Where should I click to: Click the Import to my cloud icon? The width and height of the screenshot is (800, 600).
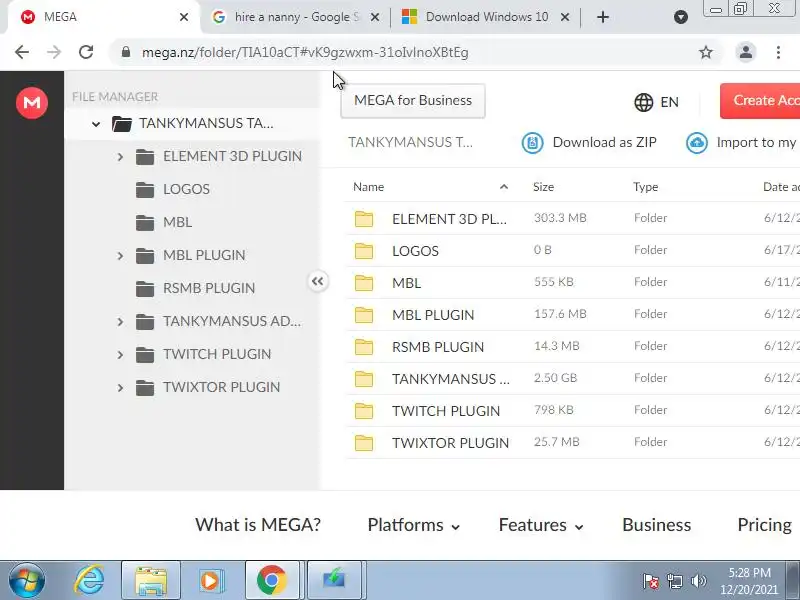[x=696, y=143]
